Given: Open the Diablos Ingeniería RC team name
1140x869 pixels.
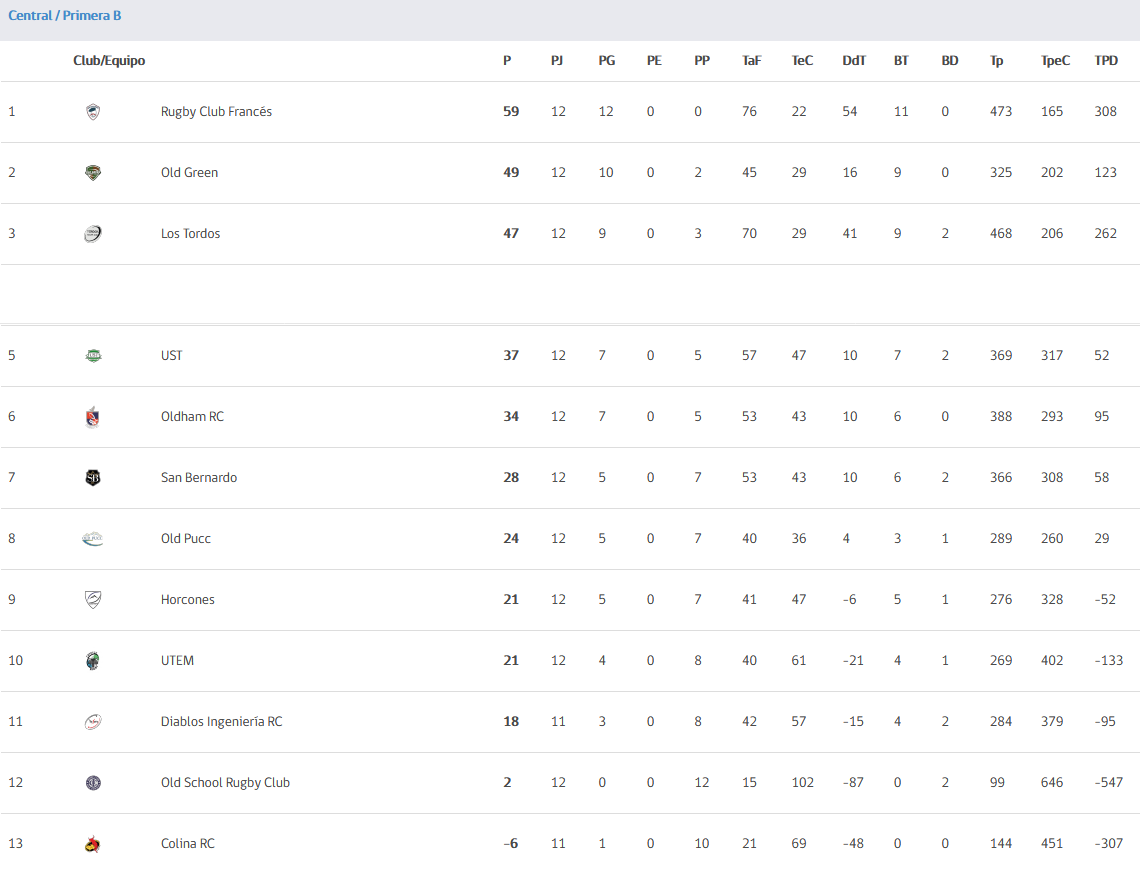Looking at the screenshot, I should [222, 721].
